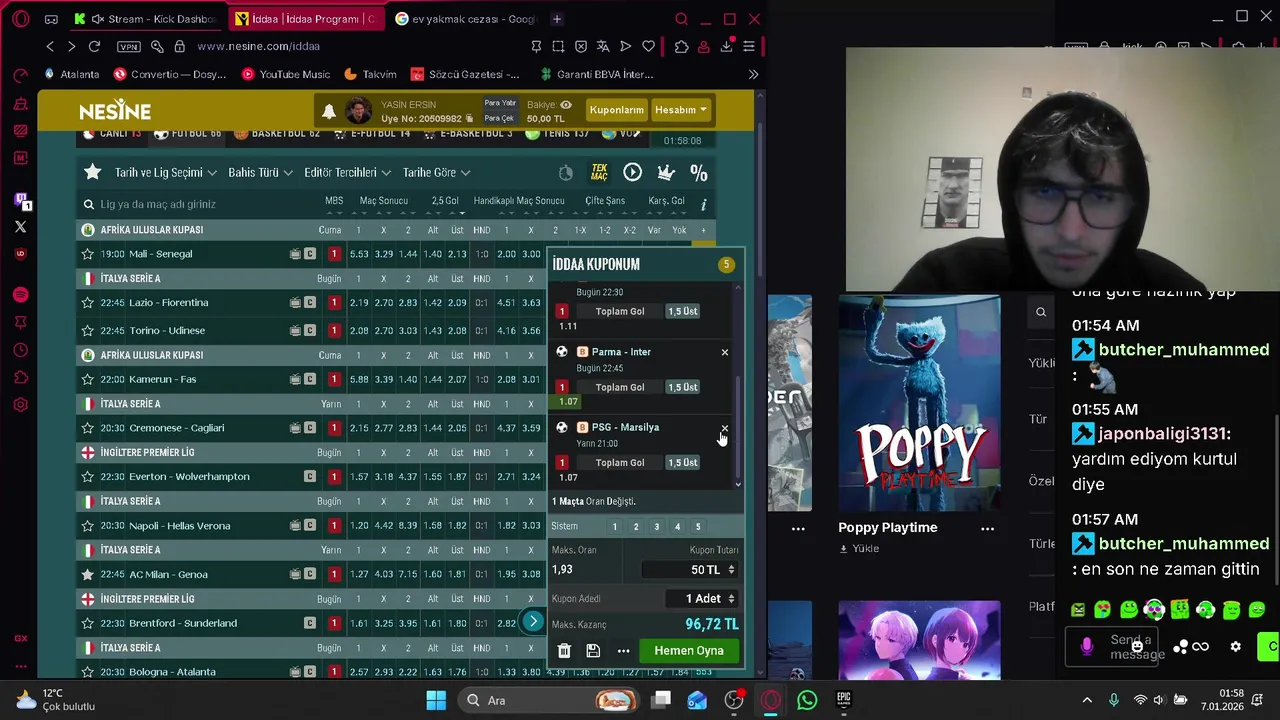Open Opera sidebar settings gear

point(20,405)
